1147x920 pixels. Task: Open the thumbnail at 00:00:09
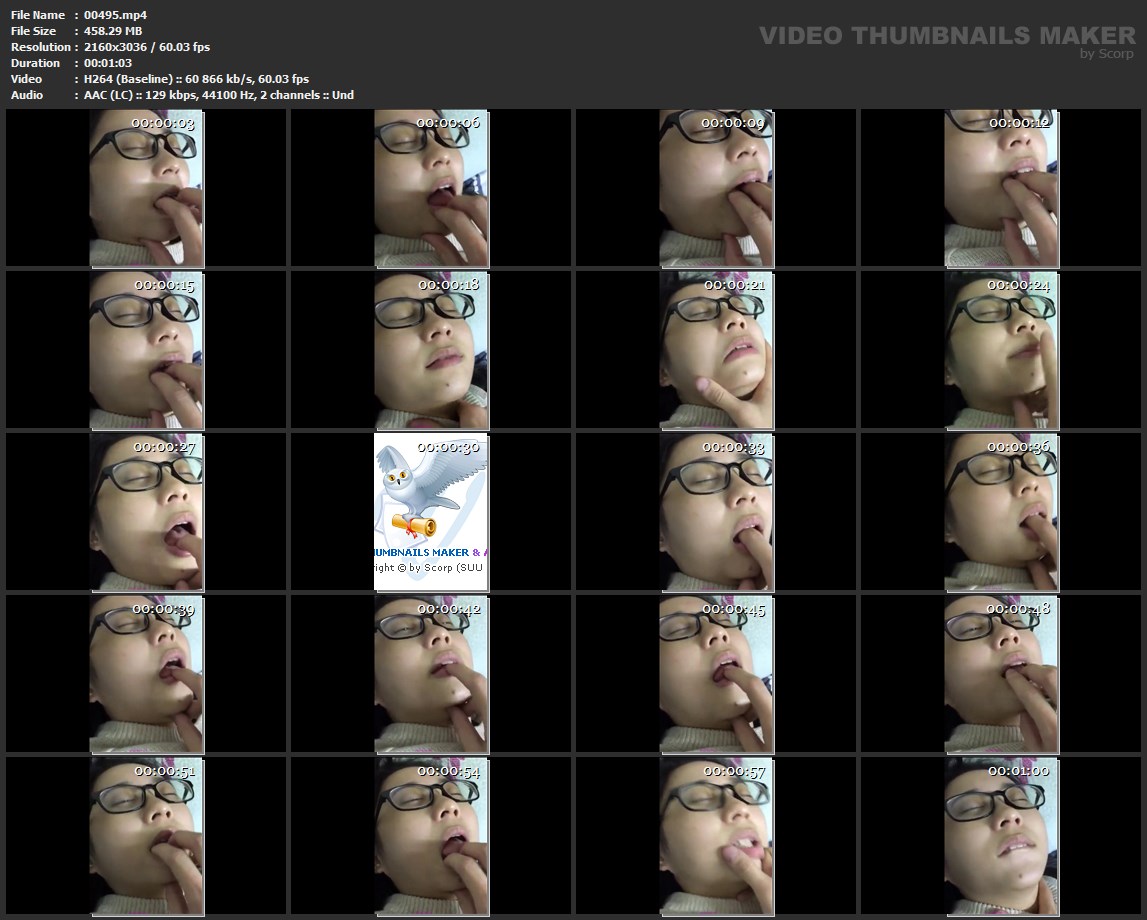coord(716,188)
